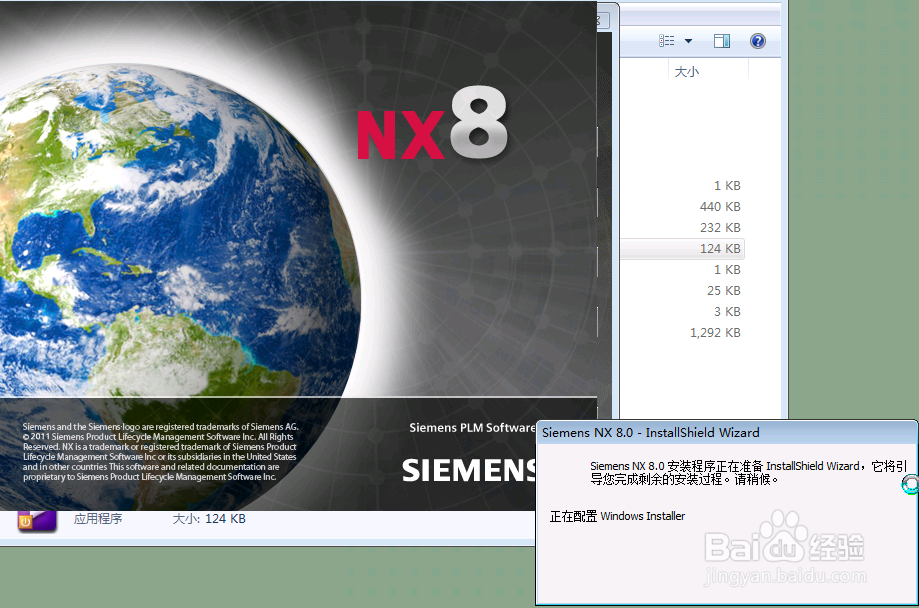Click the Siemens NX 8.0 InstallShield Wizard title bar
The image size is (919, 608).
tap(727, 433)
